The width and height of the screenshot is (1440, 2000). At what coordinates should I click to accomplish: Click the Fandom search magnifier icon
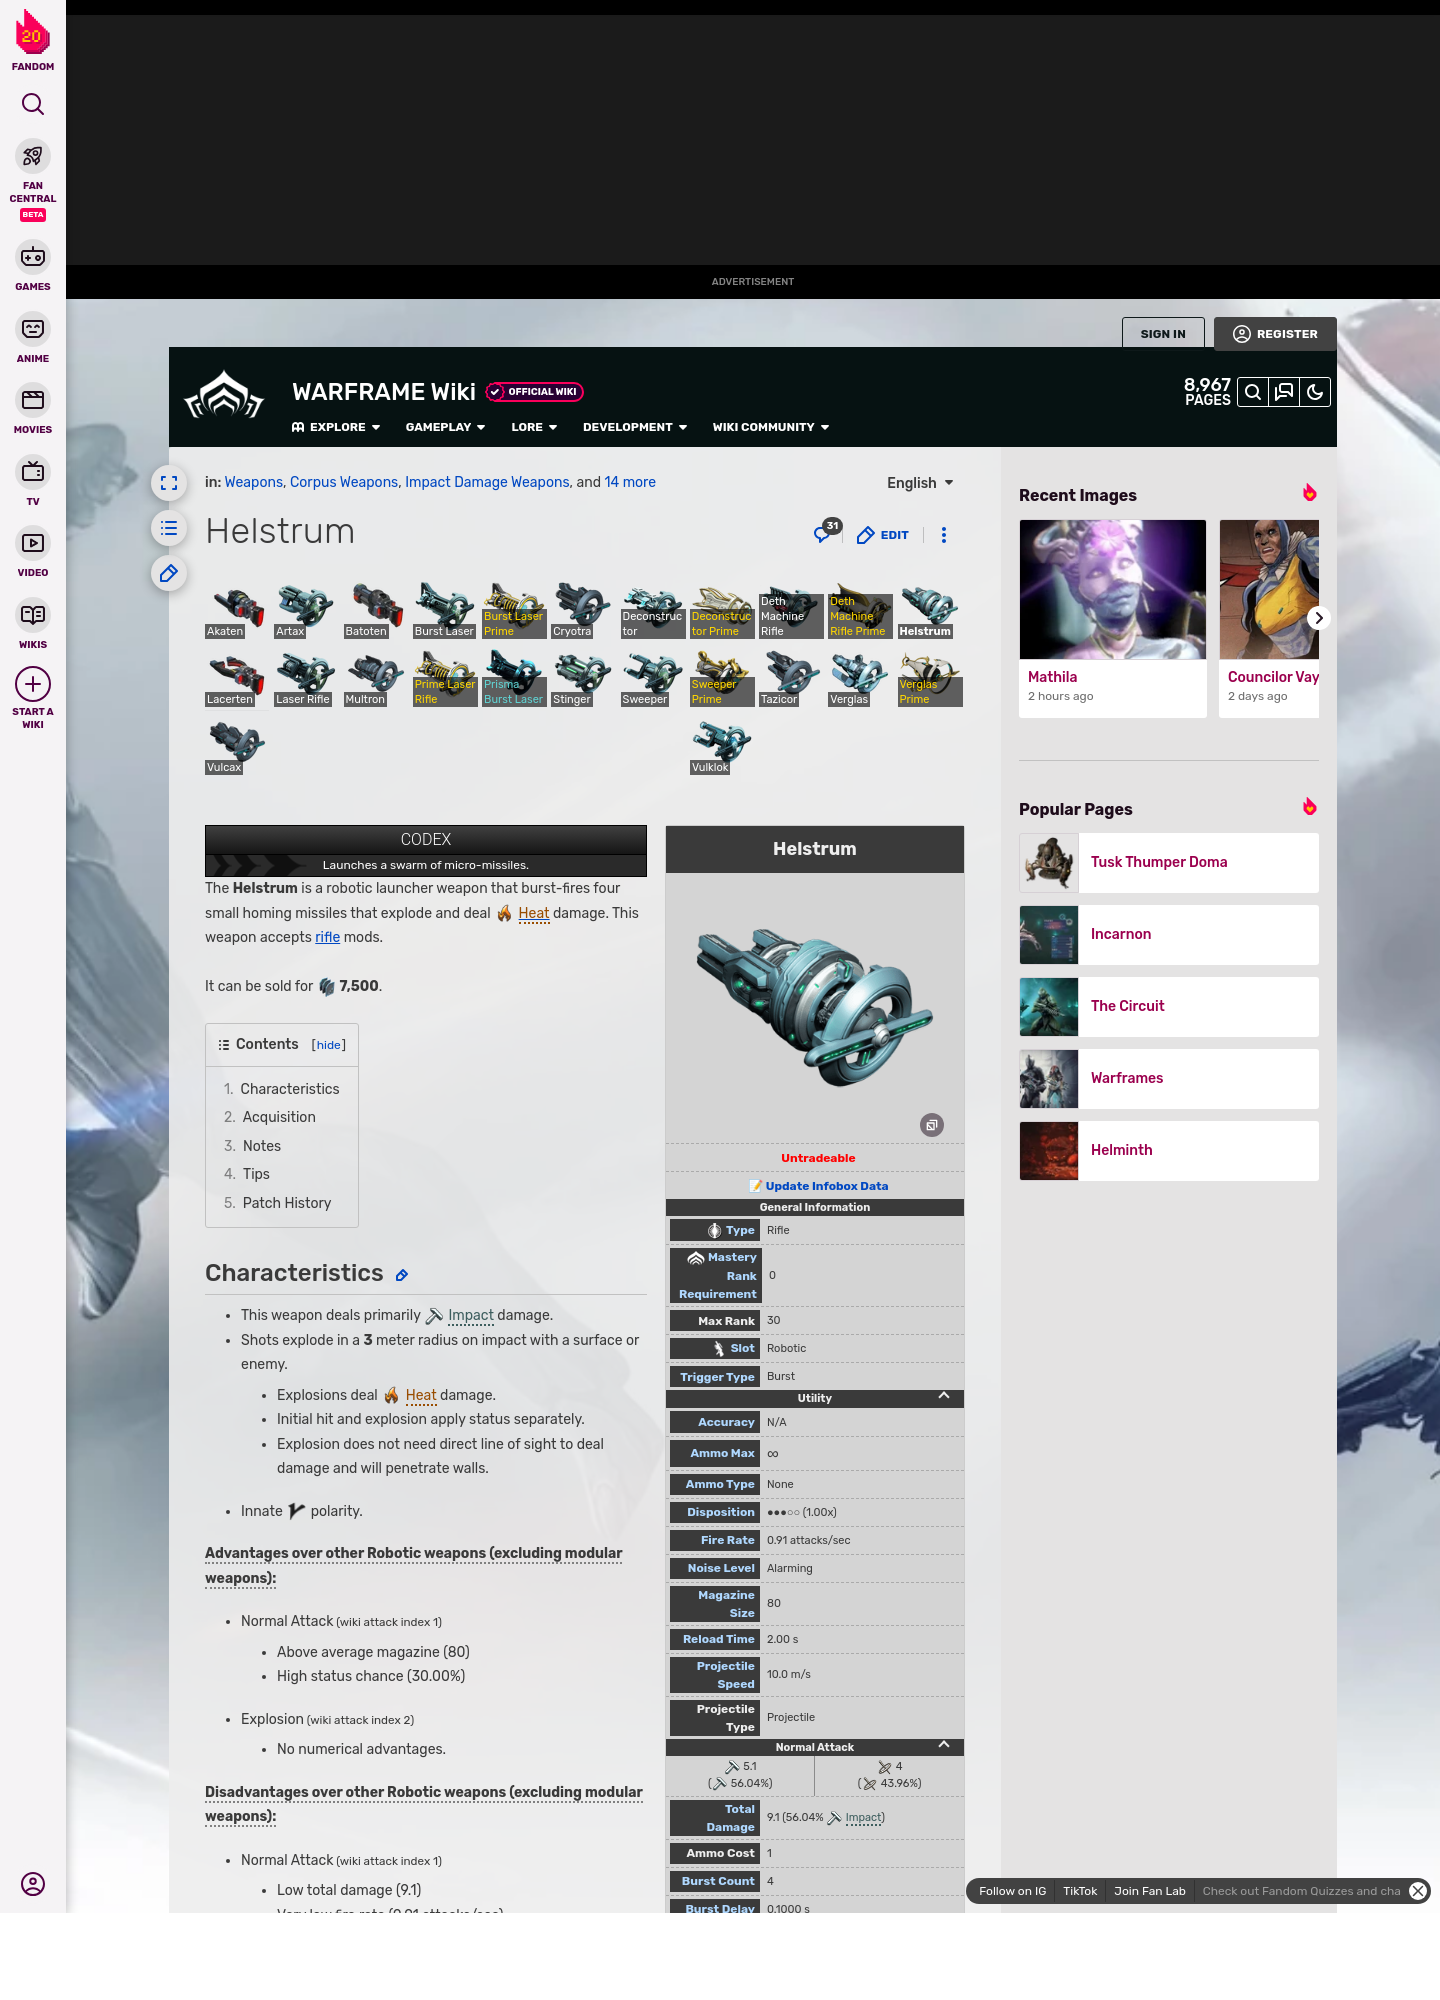33,104
